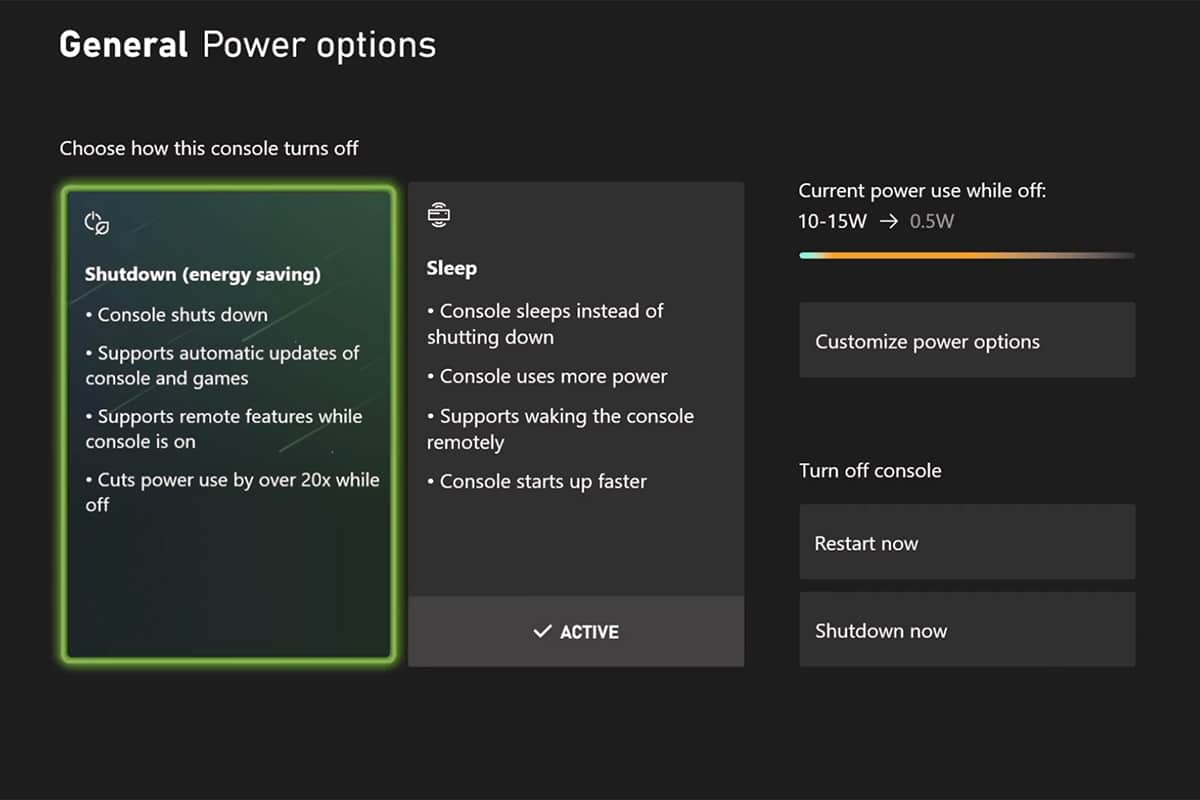Click the "Turn off console" section label
This screenshot has width=1200, height=800.
point(870,470)
